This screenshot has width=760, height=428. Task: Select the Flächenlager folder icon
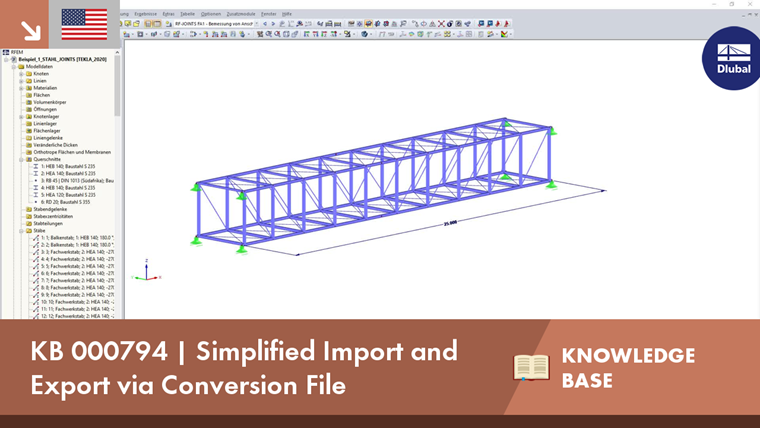(29, 131)
